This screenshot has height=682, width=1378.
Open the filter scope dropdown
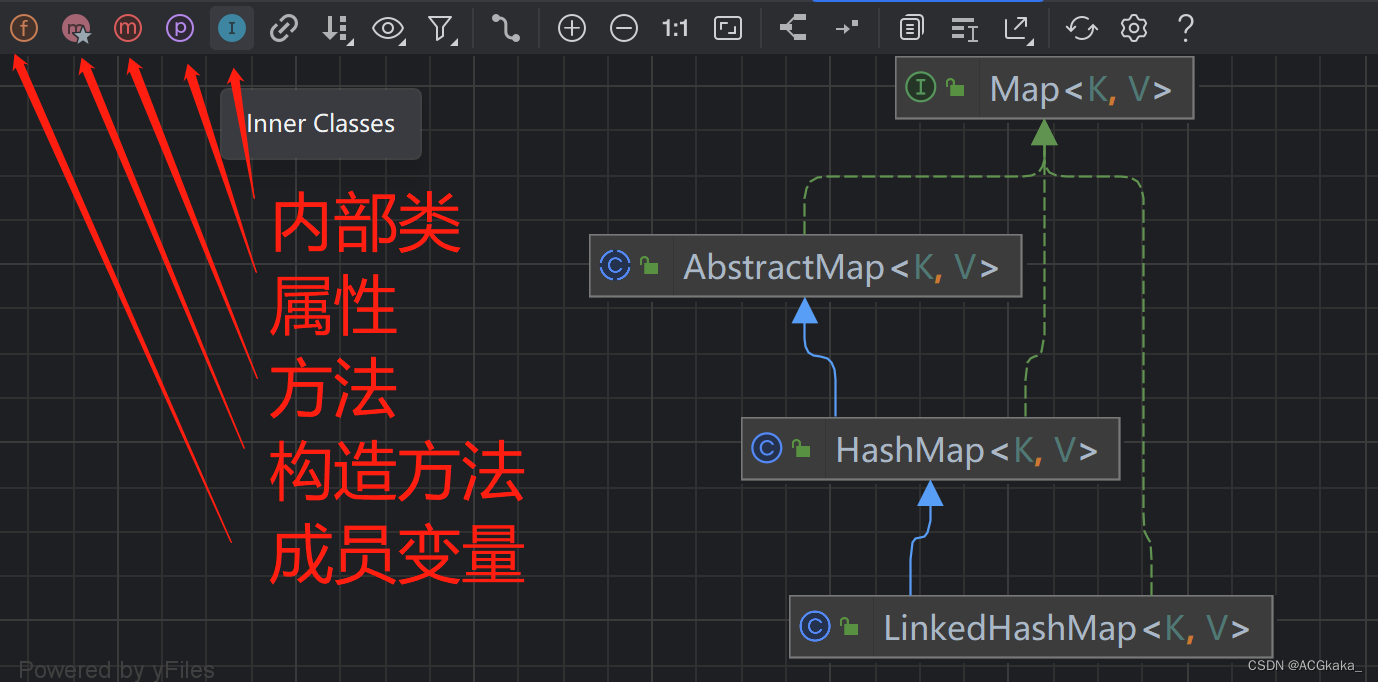pos(442,29)
